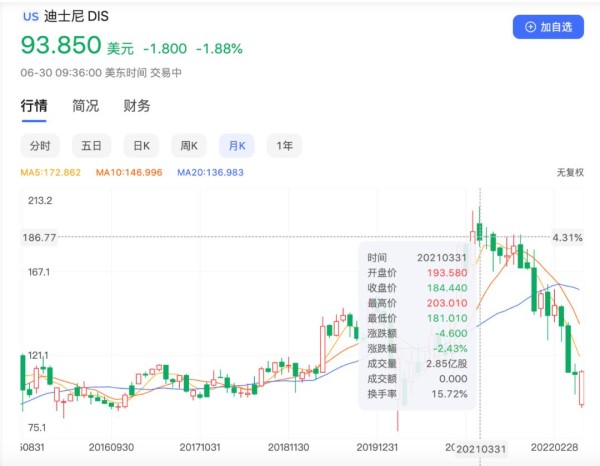
Task: Click the x-axis date 20171031
Action: tap(200, 447)
